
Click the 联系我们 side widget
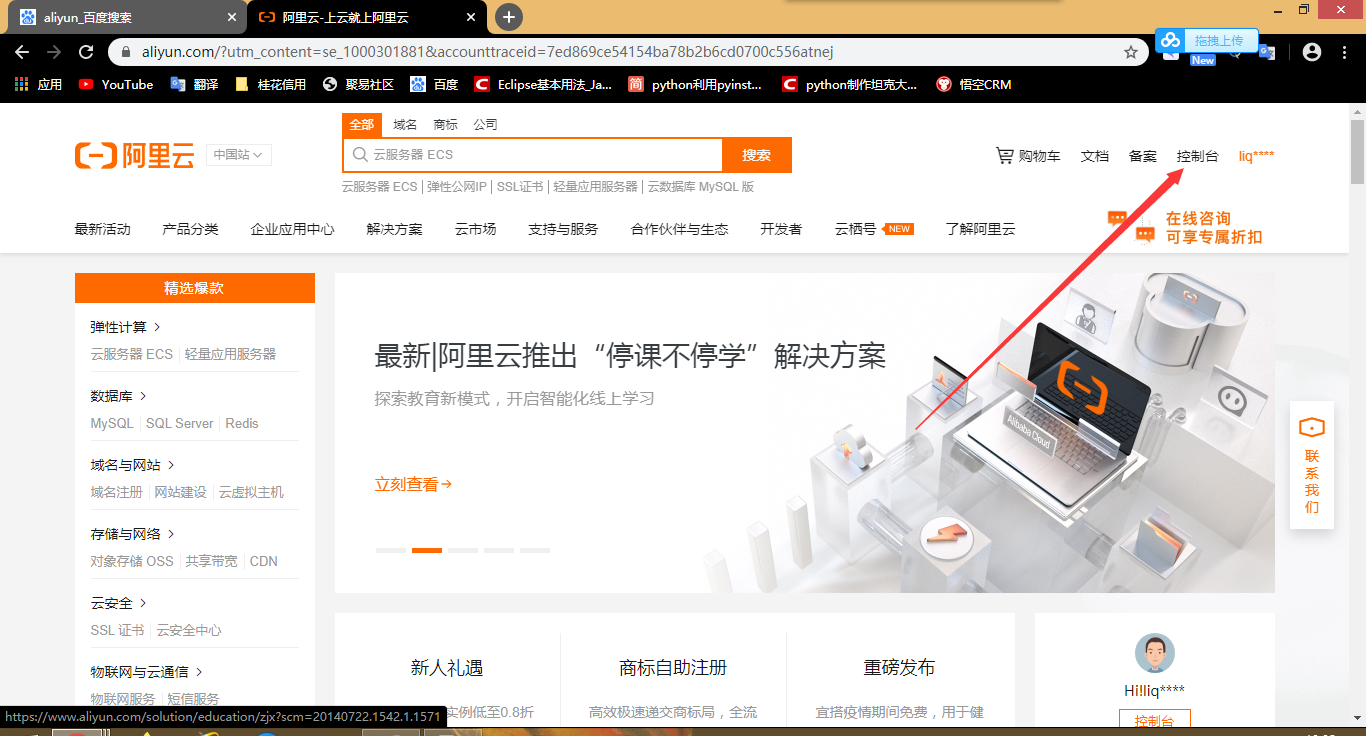(x=1311, y=465)
